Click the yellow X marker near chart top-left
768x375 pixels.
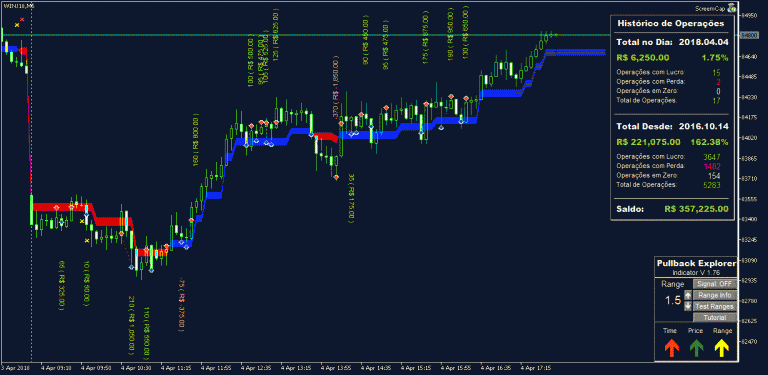17,24
